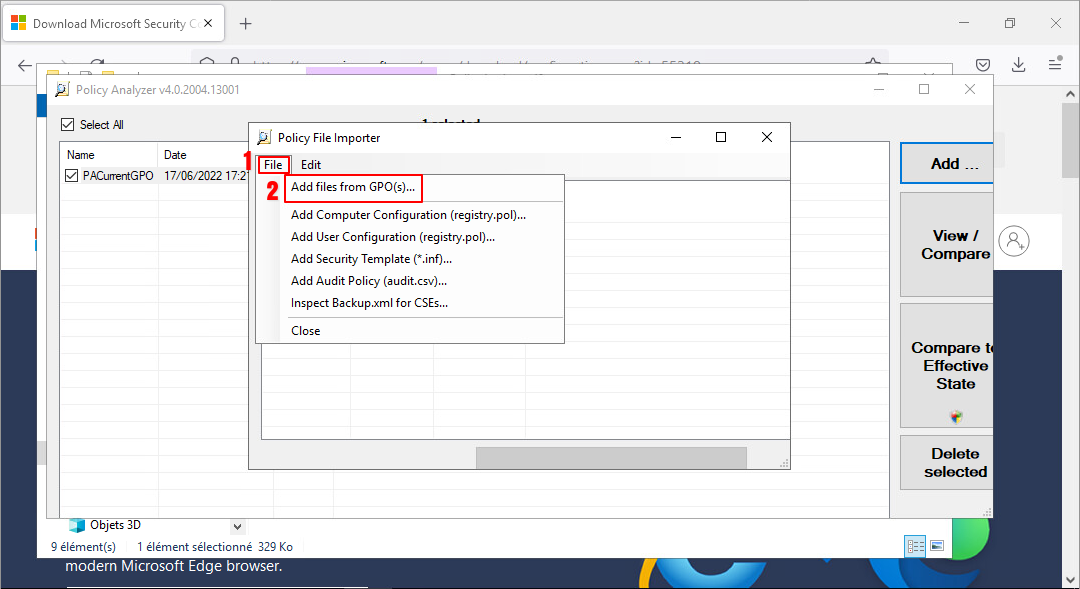This screenshot has width=1080, height=589.
Task: Open the Edit menu in Policy File Importer
Action: (311, 164)
